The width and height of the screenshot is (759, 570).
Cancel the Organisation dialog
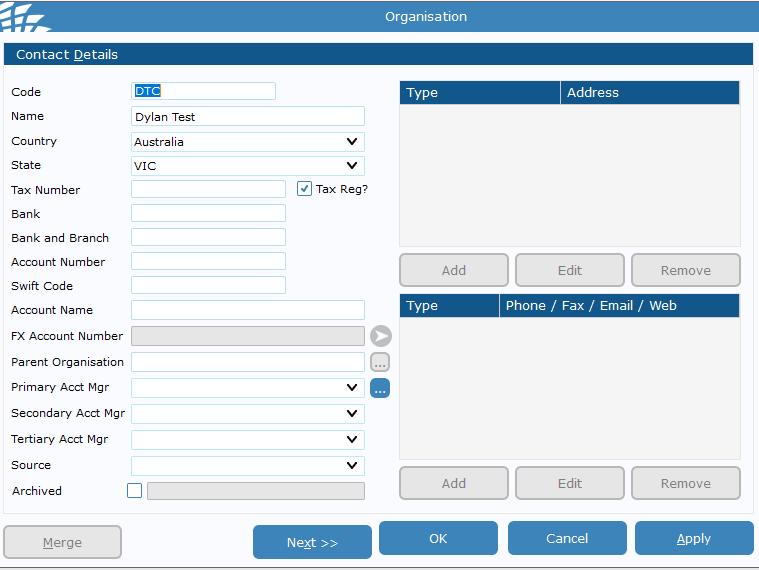coord(567,539)
